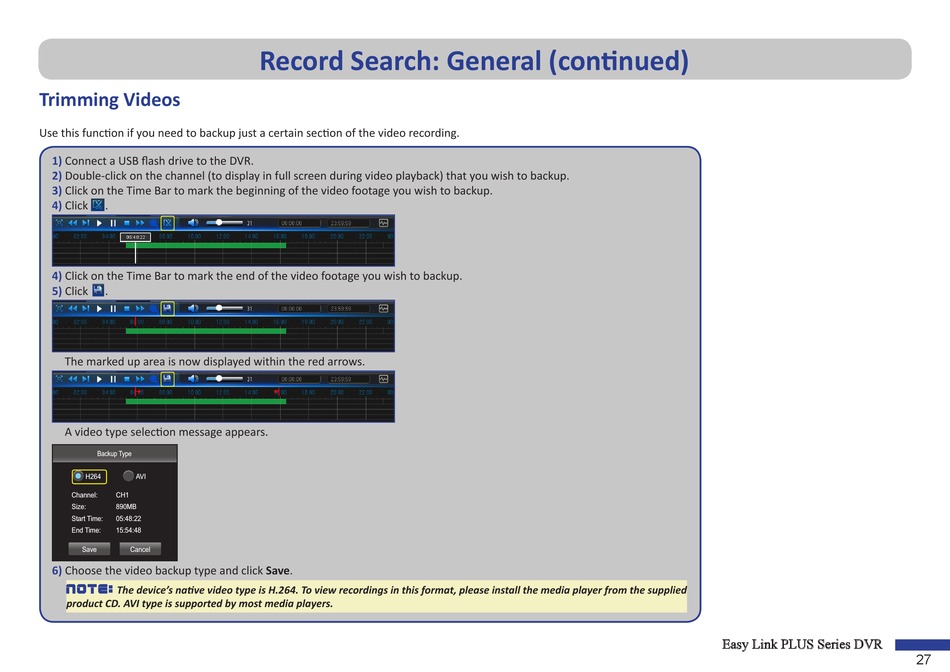
Task: Play video above single red marker timeline
Action: click(x=99, y=308)
